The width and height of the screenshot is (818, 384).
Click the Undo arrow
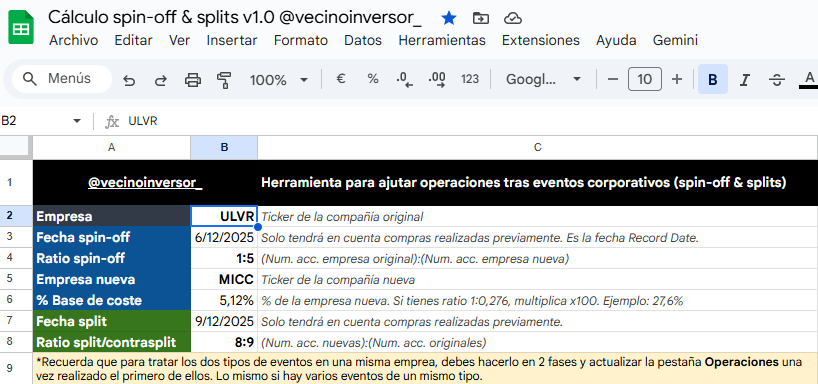129,80
